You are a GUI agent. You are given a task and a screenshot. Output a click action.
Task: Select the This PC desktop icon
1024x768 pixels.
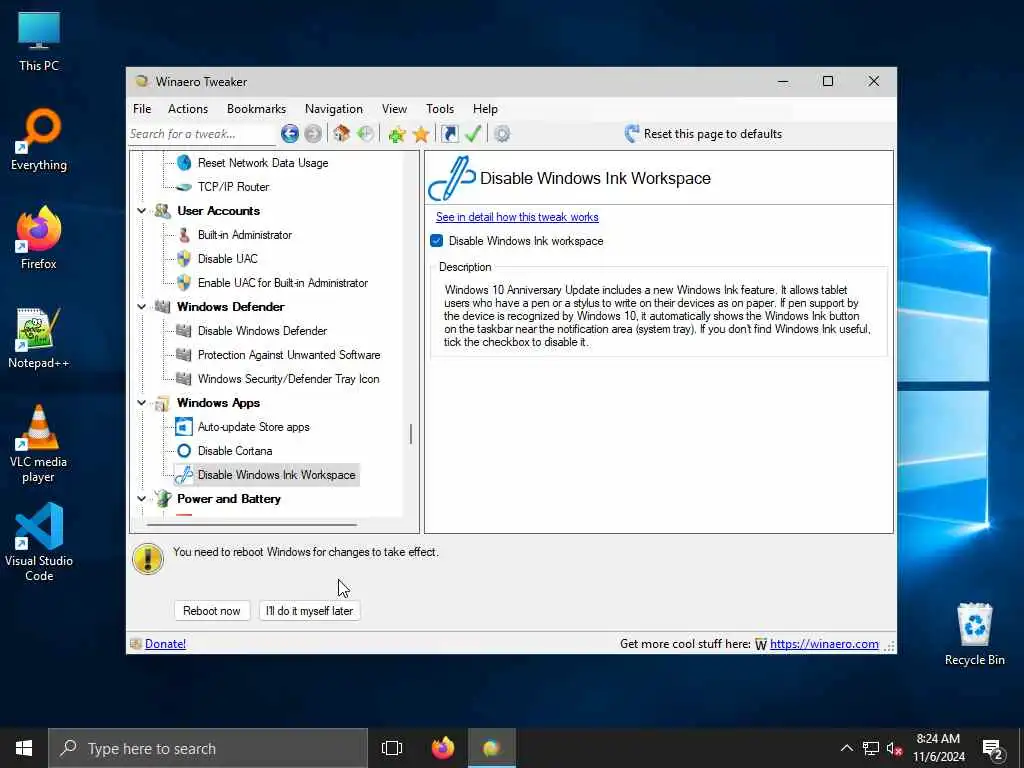(x=39, y=40)
